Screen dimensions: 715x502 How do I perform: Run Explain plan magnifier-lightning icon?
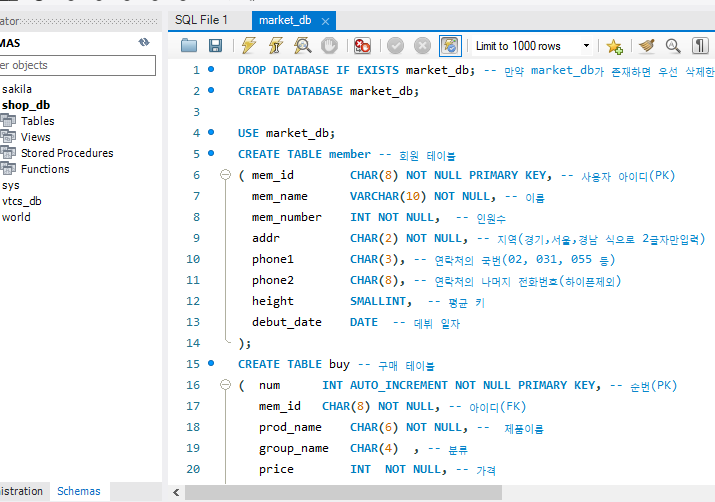pyautogui.click(x=302, y=46)
